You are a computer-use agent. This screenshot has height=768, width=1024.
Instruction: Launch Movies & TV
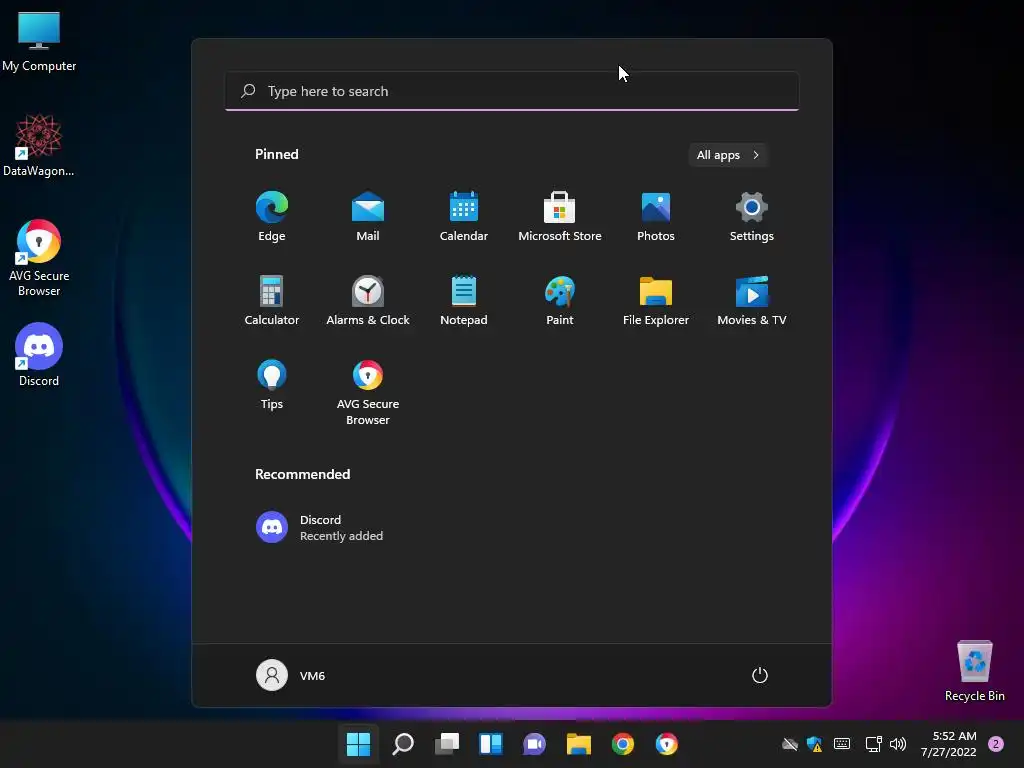[752, 300]
